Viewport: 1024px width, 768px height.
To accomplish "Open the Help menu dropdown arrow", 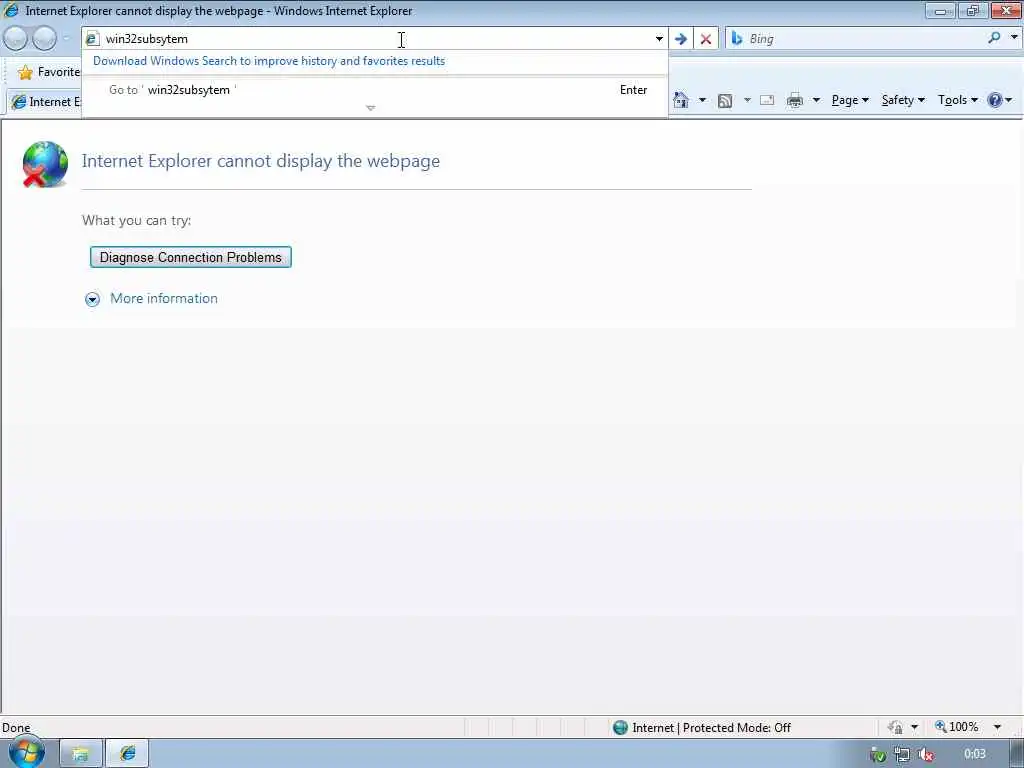I will 1008,100.
